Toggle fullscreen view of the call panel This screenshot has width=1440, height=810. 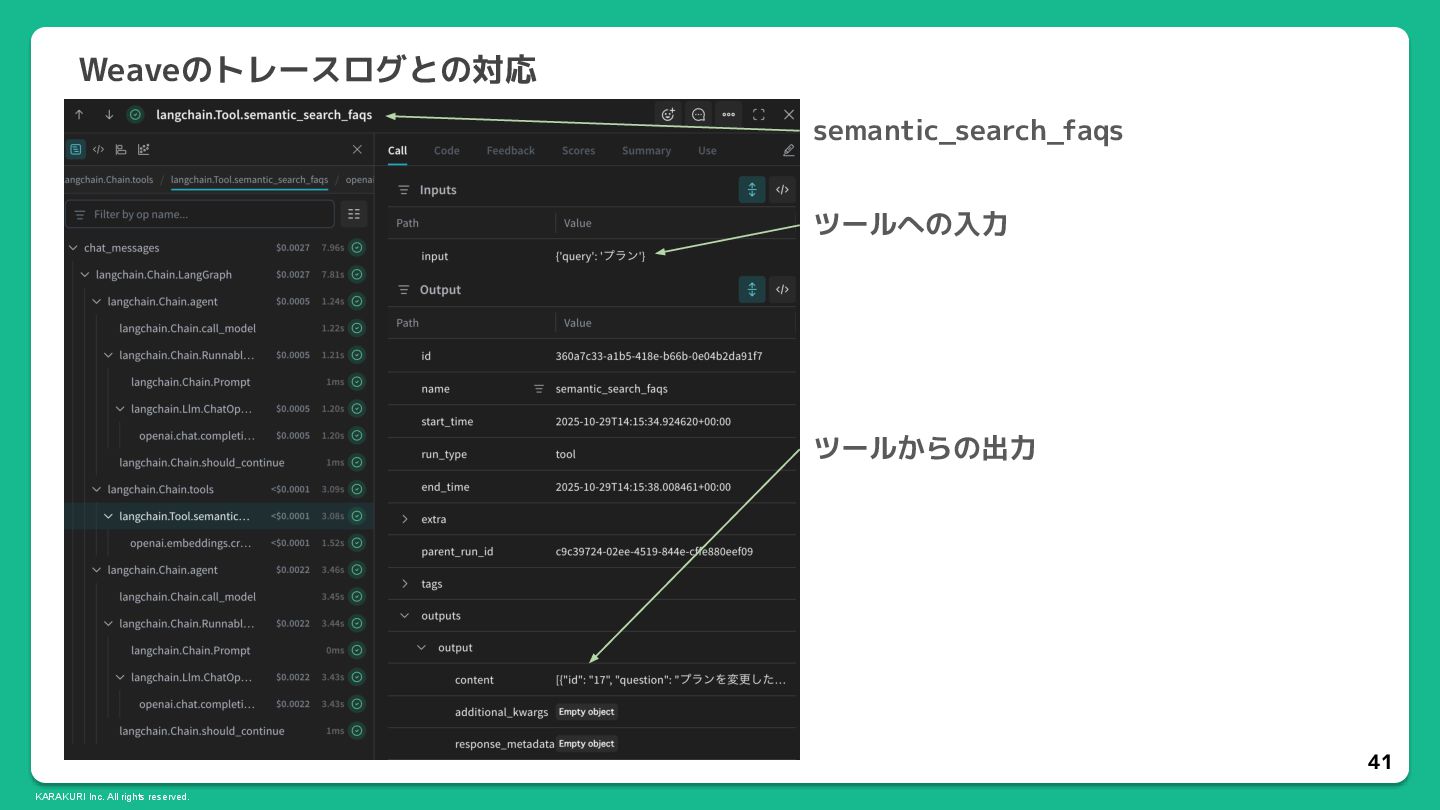[x=759, y=115]
